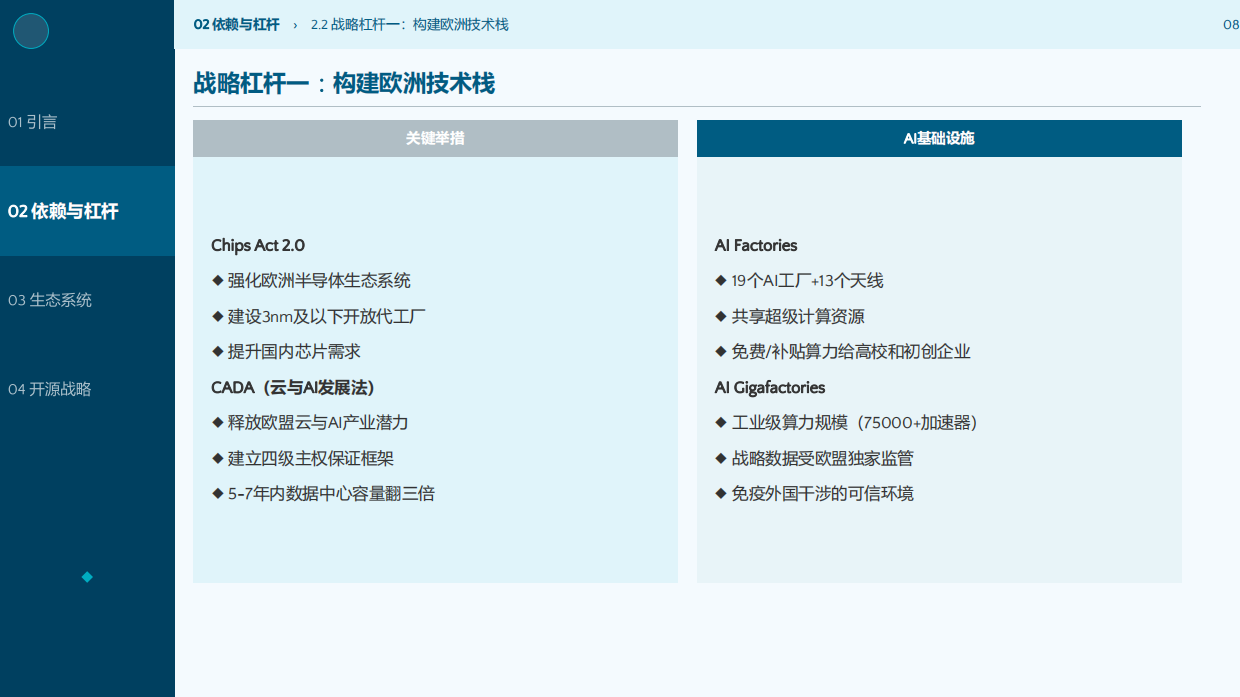Select the AI Factories heading
This screenshot has height=697, width=1240.
click(x=756, y=245)
